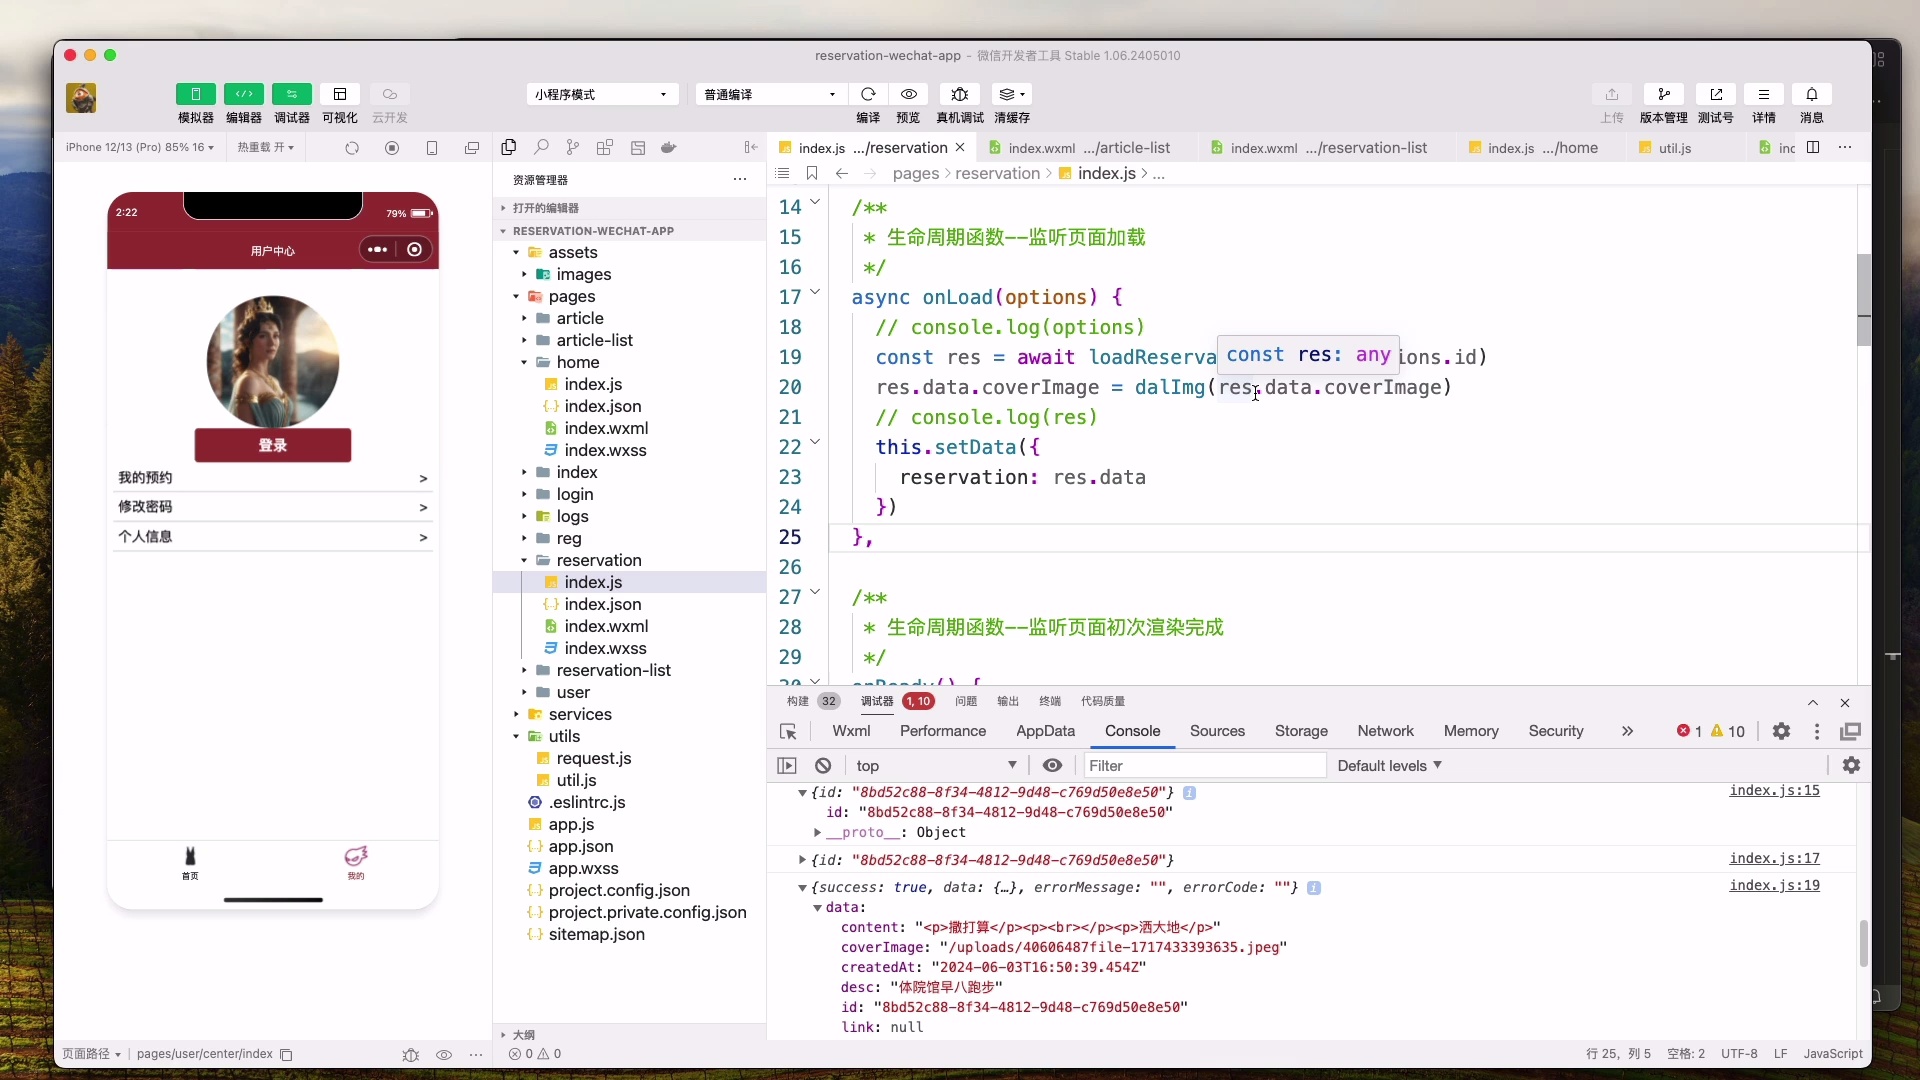Open the 普通编译 compile dropdown
The height and width of the screenshot is (1080, 1920).
[x=769, y=94]
